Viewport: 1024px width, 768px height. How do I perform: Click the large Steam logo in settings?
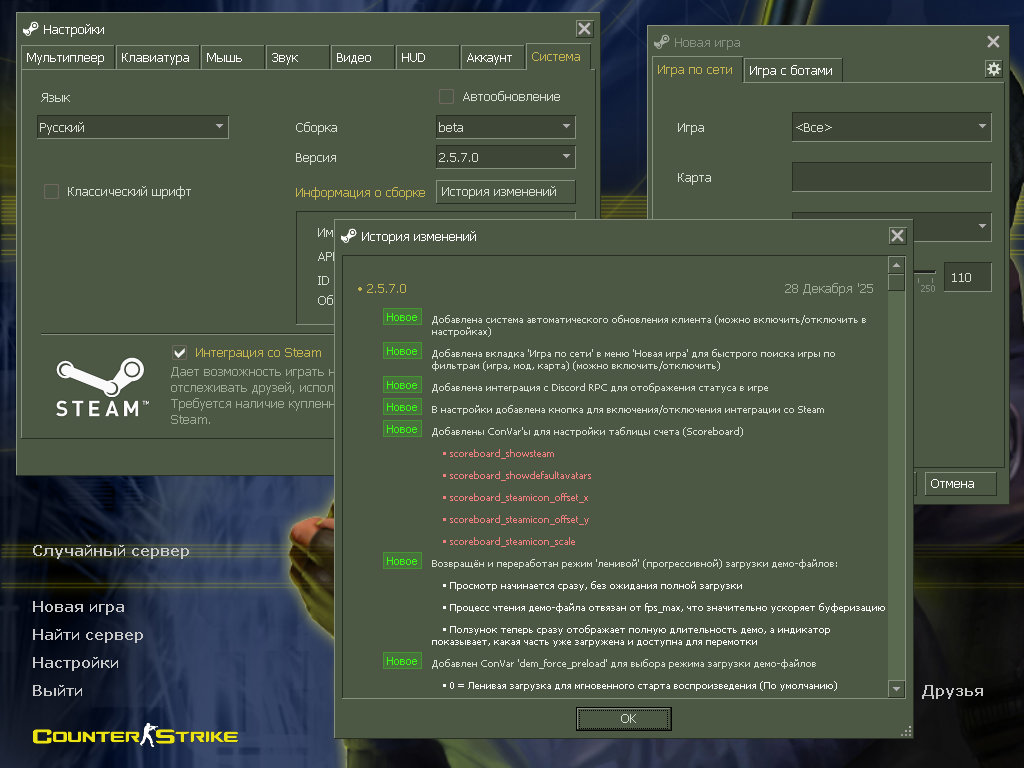coord(101,387)
